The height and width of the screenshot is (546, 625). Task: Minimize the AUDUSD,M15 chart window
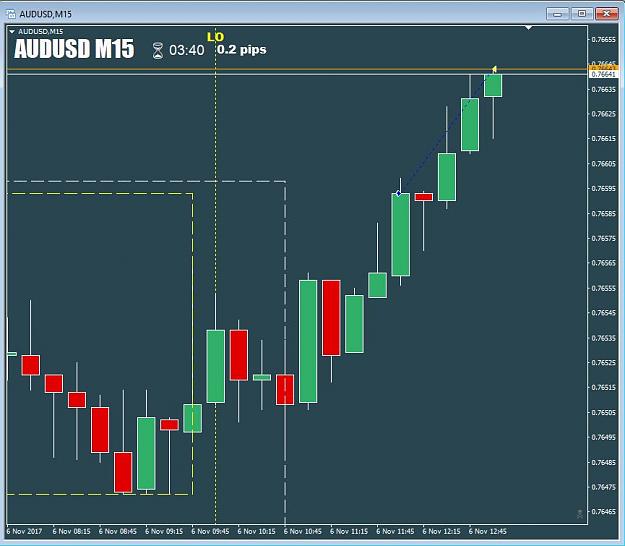click(x=558, y=14)
